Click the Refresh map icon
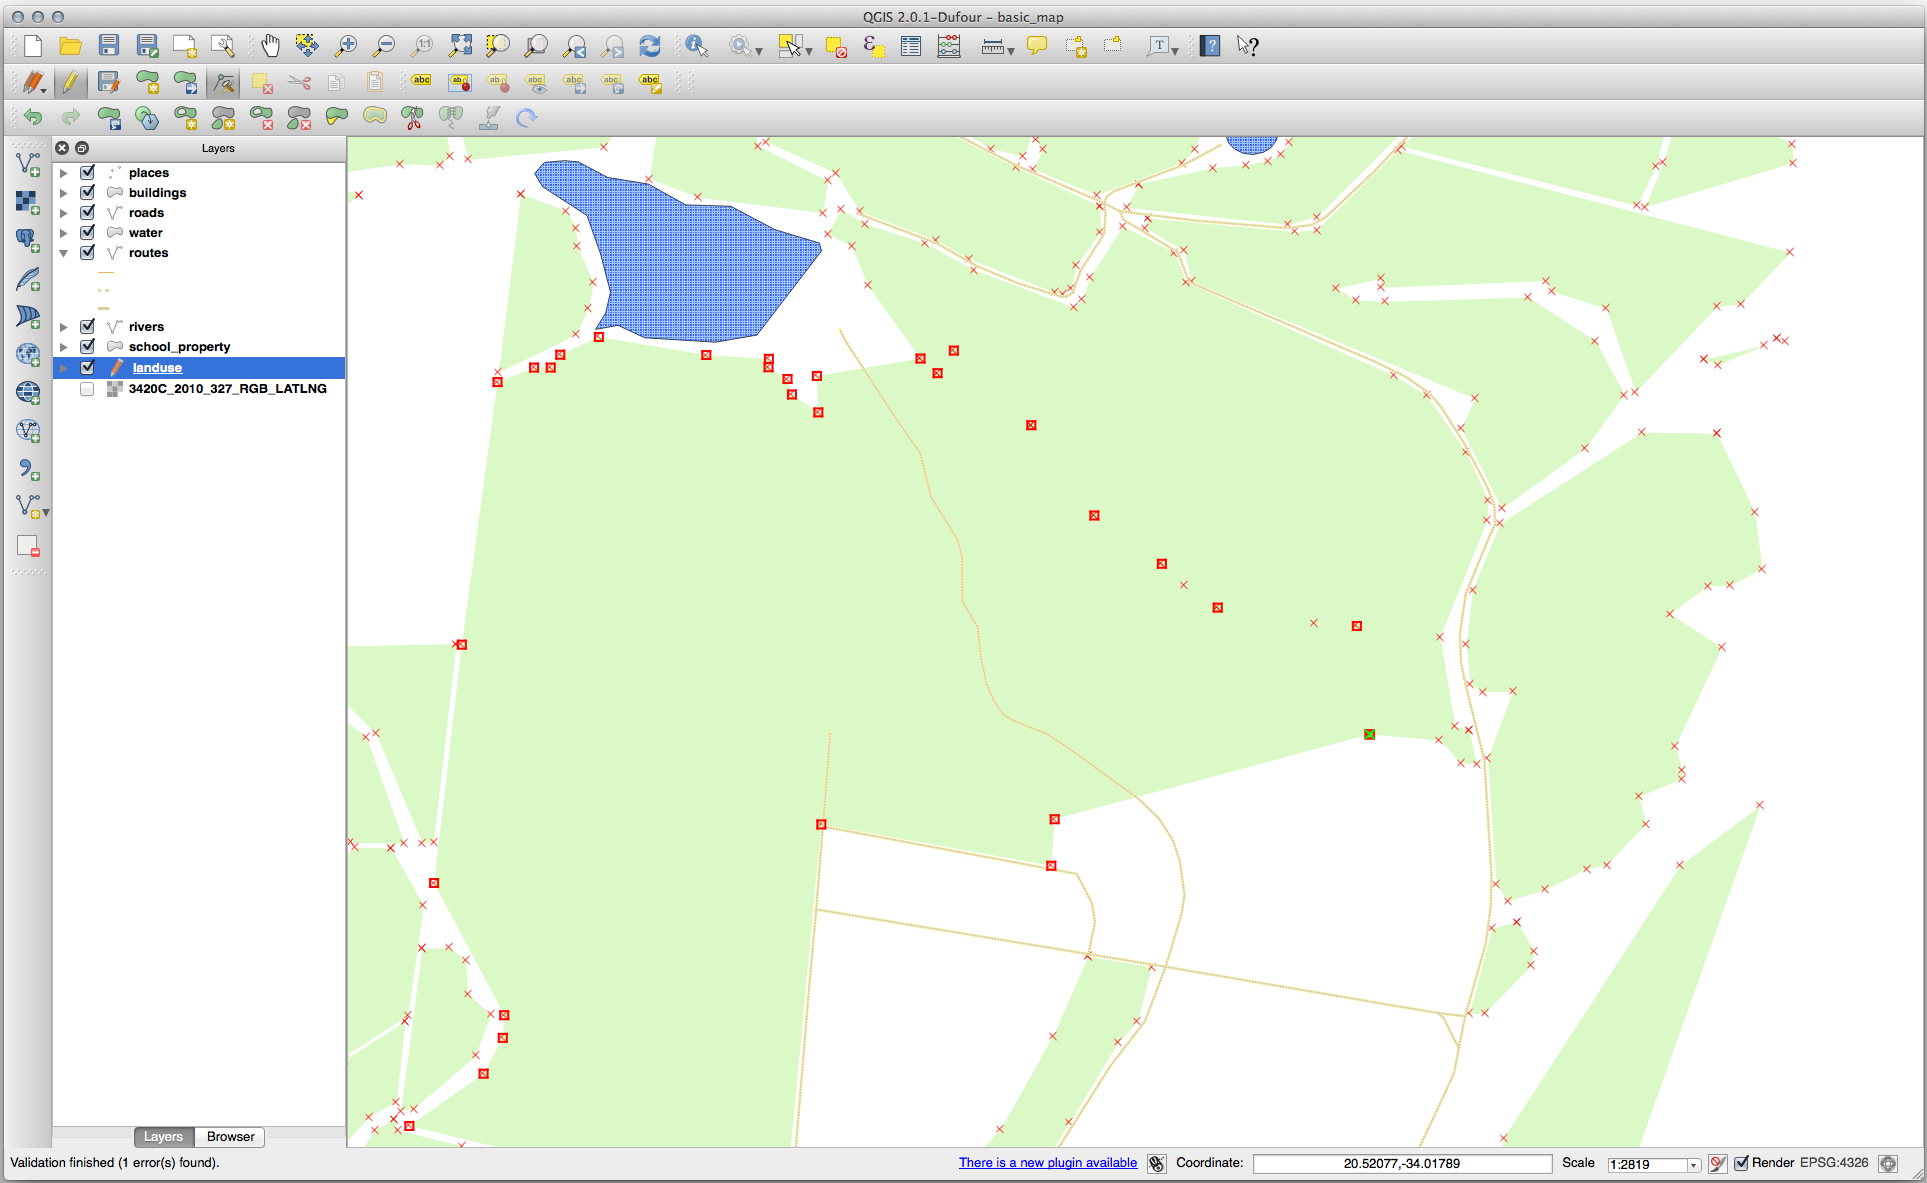The height and width of the screenshot is (1183, 1927). [x=650, y=46]
